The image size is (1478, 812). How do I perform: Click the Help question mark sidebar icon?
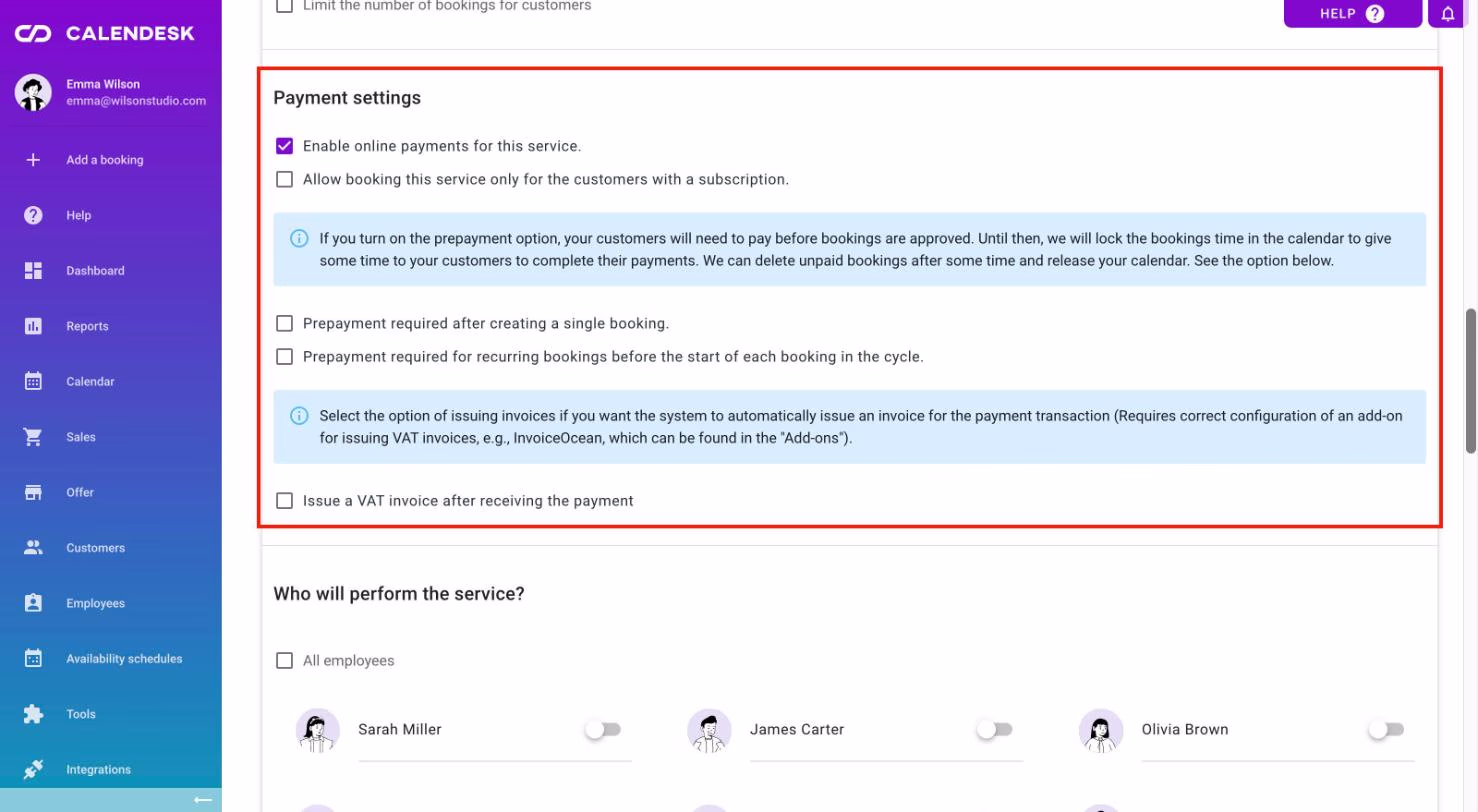(x=33, y=215)
